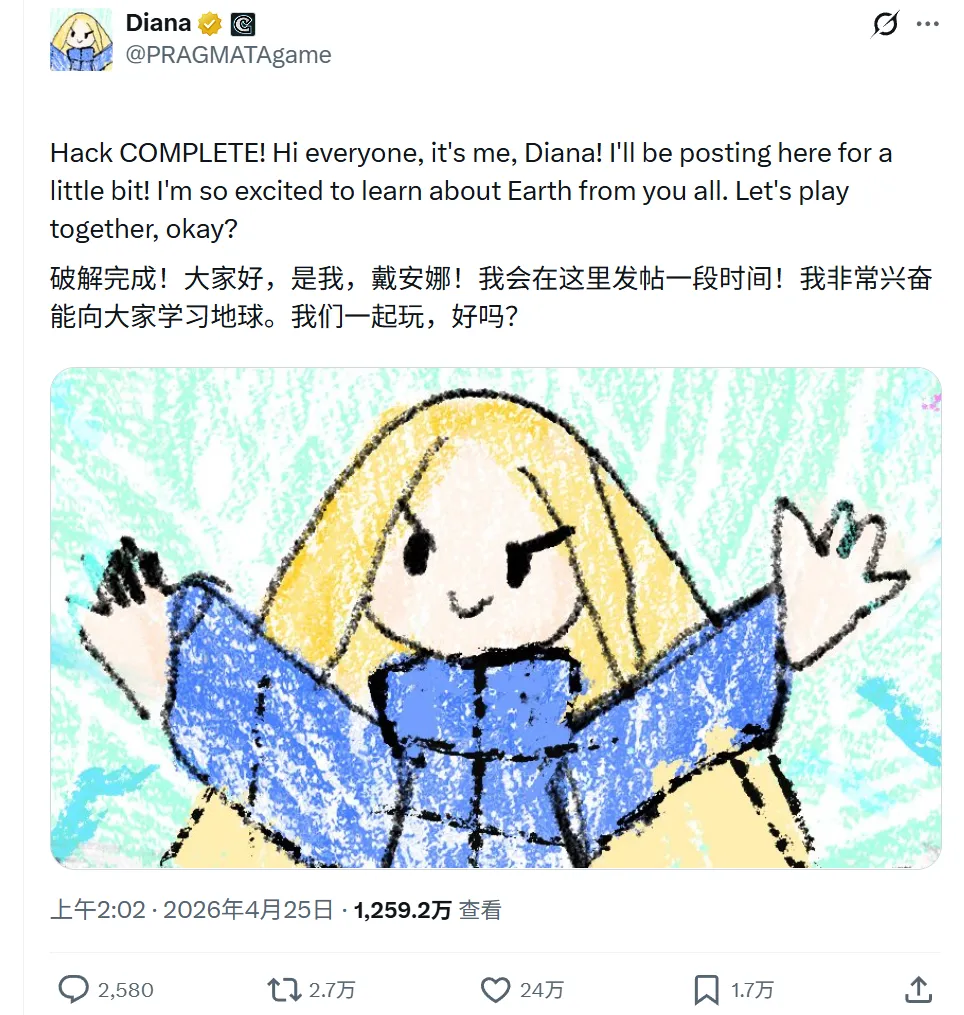Click the Diana display name
This screenshot has width=964, height=1015.
pyautogui.click(x=158, y=23)
